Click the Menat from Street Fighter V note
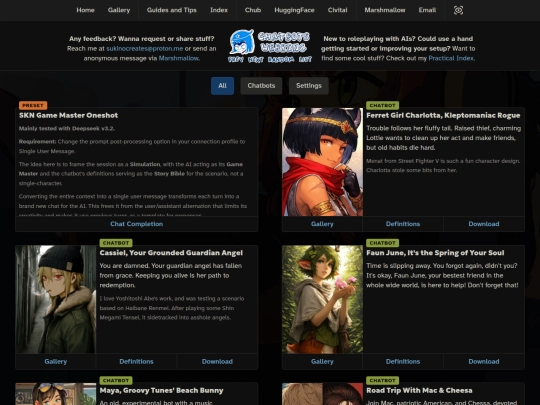The image size is (540, 405). (x=443, y=166)
